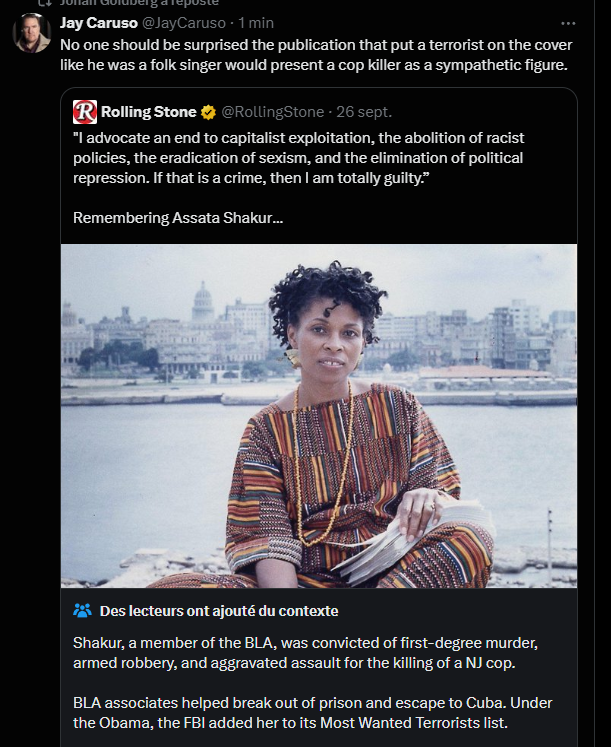611x747 pixels.
Task: Click the gold verified badge
Action: pos(208,112)
